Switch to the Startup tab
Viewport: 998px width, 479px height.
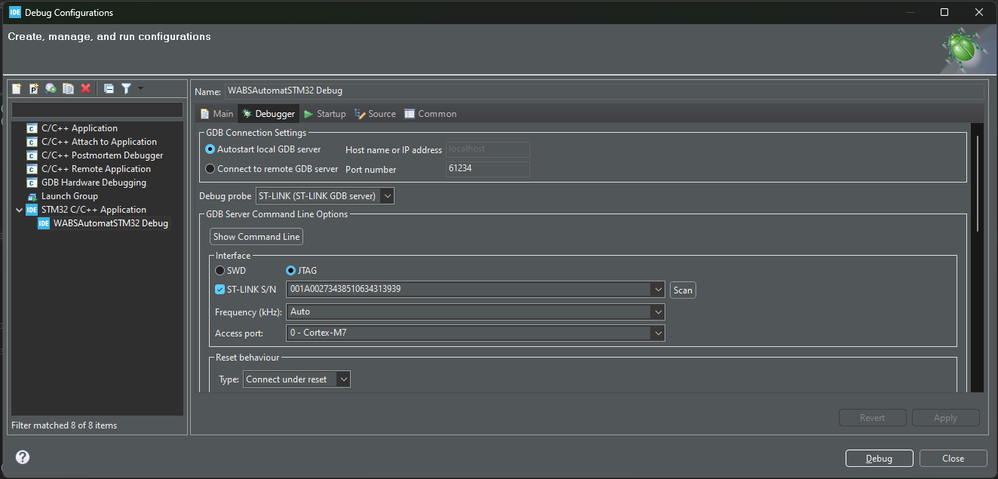(x=325, y=114)
